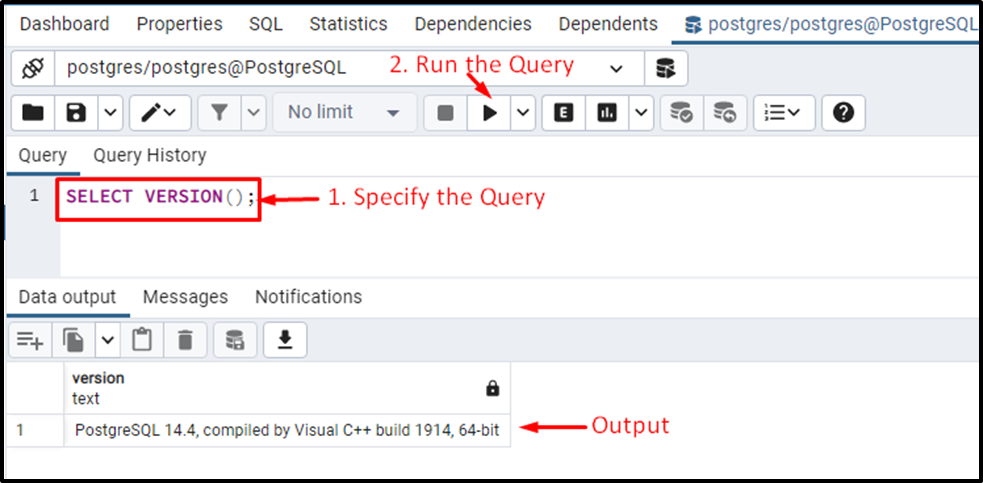Click the Help question mark icon
The width and height of the screenshot is (983, 483).
tap(843, 113)
